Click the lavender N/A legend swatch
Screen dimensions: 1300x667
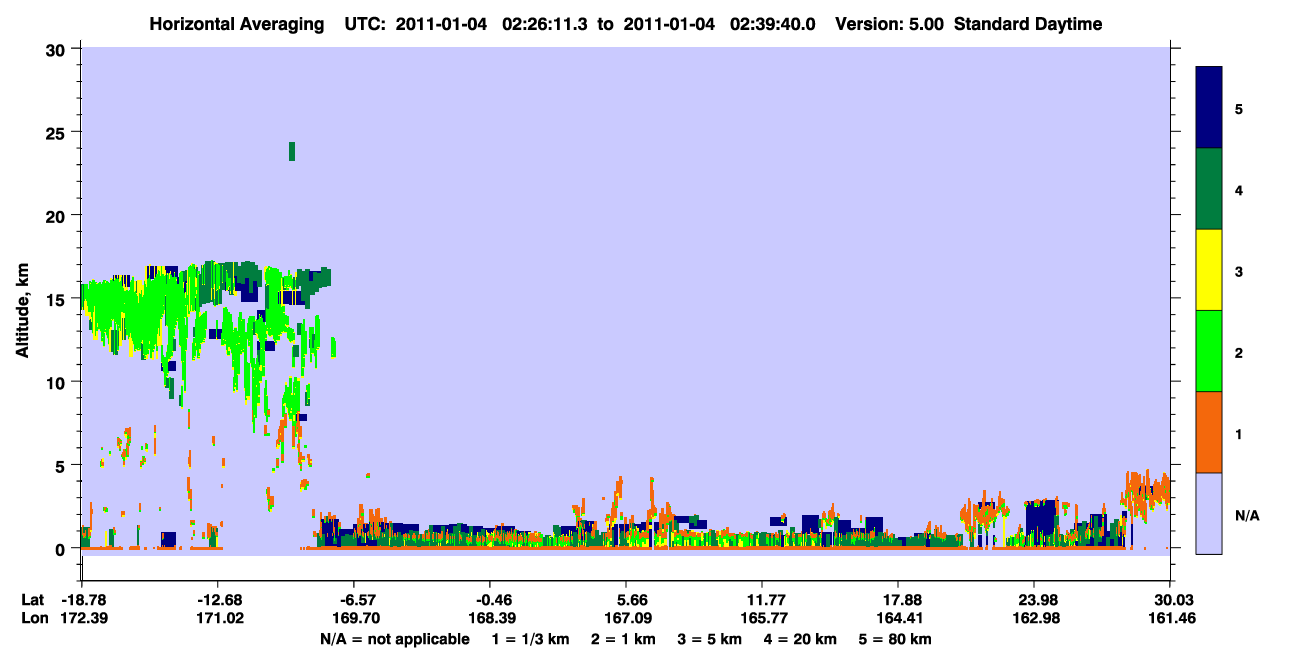(1209, 513)
